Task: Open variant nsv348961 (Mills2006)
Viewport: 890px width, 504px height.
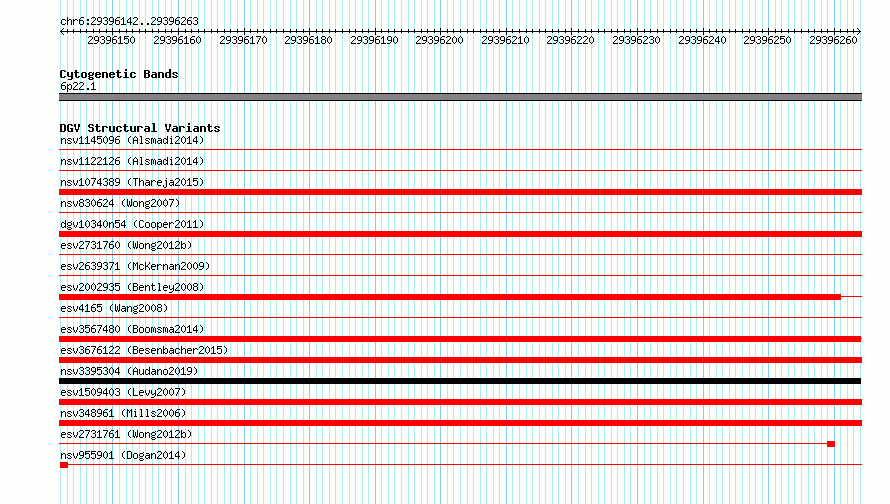Action: (x=123, y=413)
